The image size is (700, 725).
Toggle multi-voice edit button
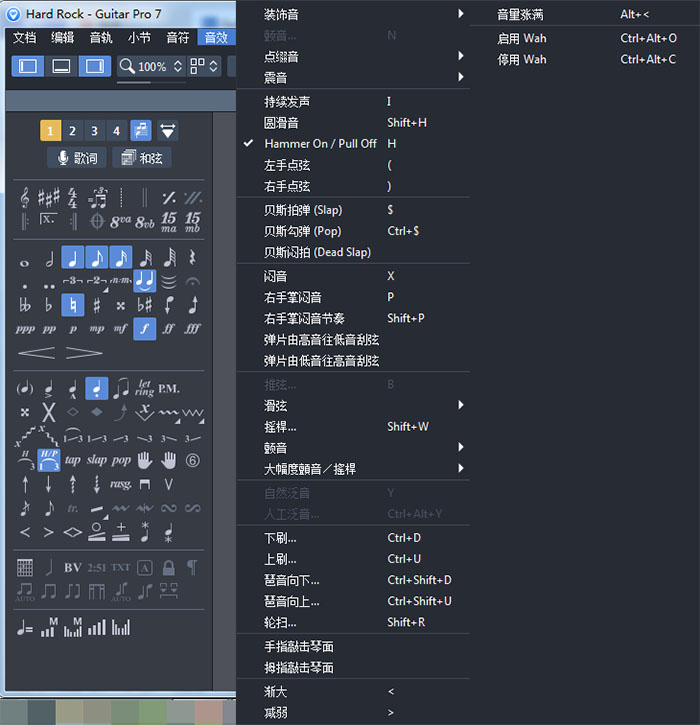(141, 131)
